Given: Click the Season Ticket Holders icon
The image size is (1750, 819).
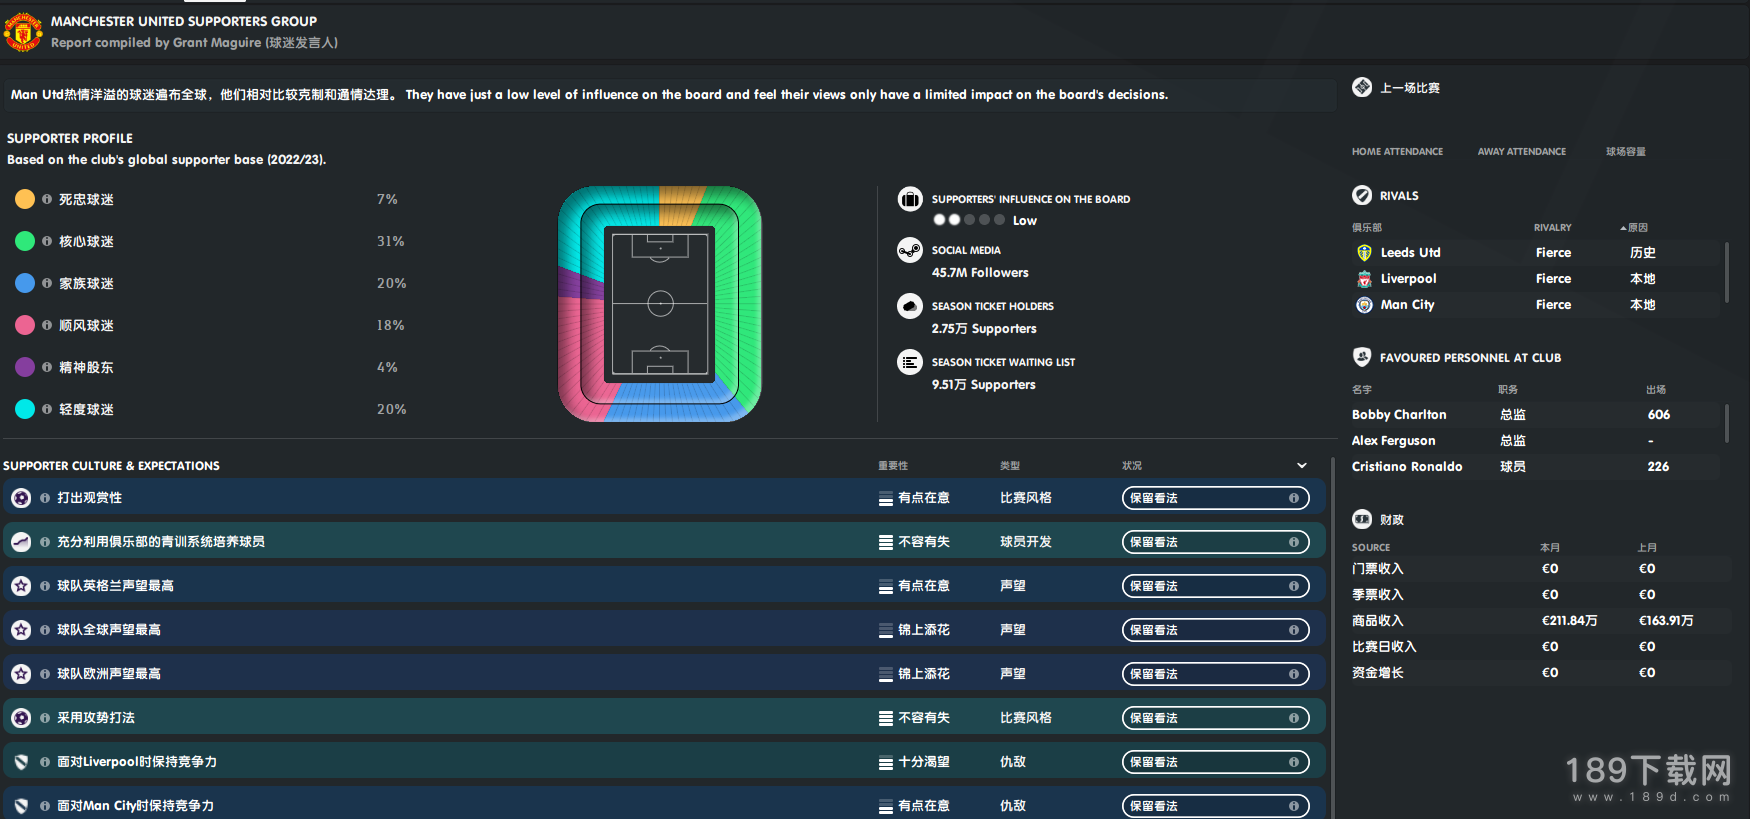Looking at the screenshot, I should 910,306.
